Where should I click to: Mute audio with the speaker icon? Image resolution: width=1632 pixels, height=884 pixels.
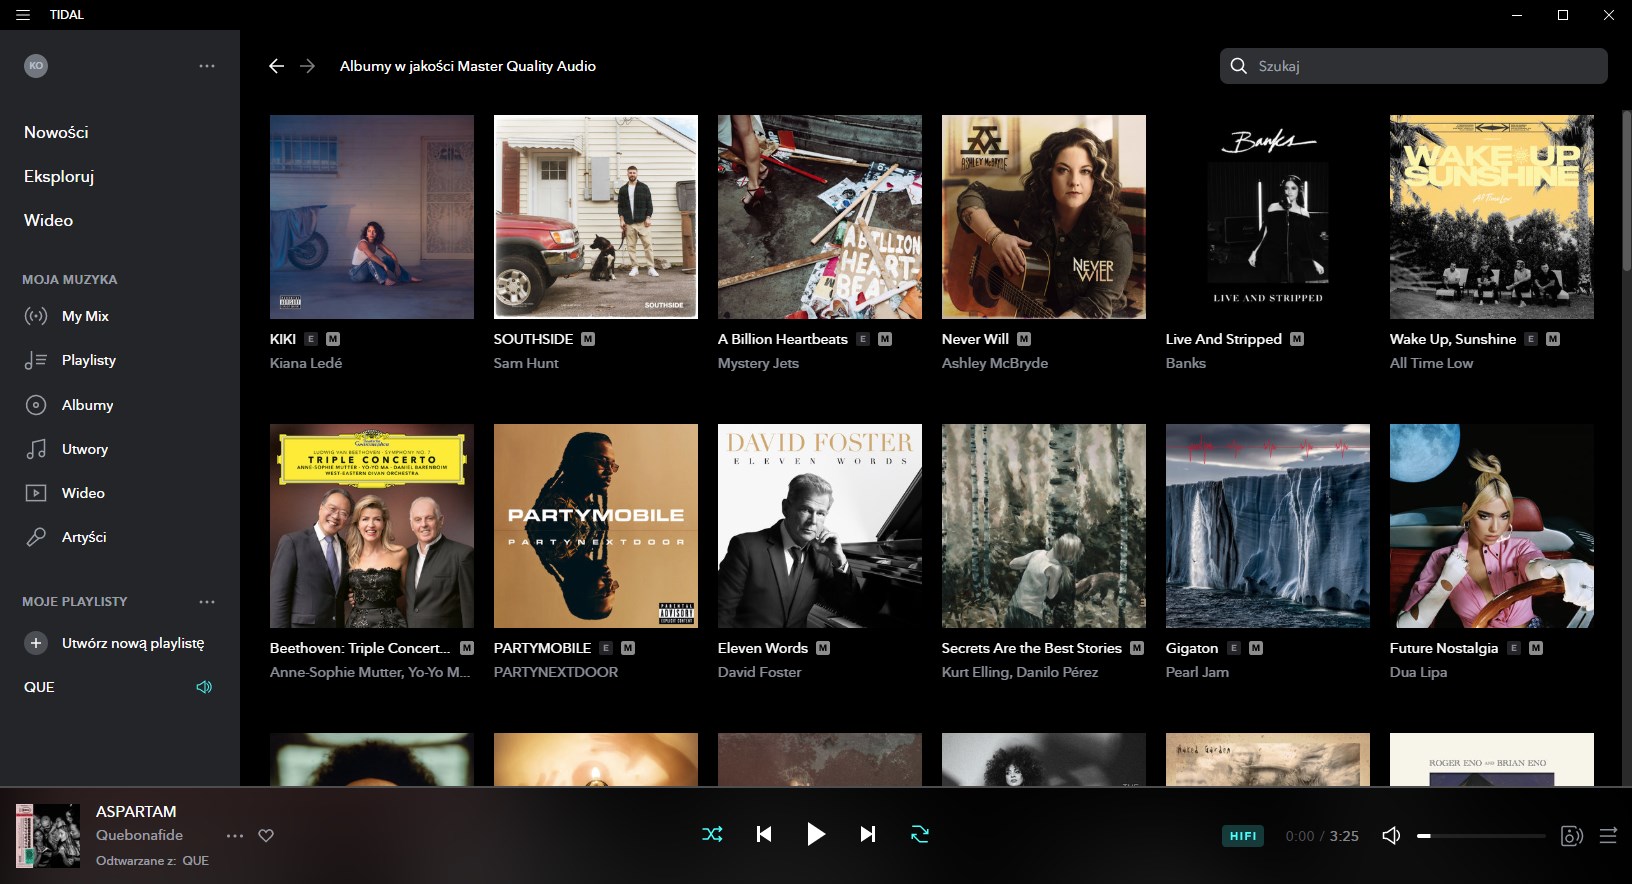(x=1391, y=836)
